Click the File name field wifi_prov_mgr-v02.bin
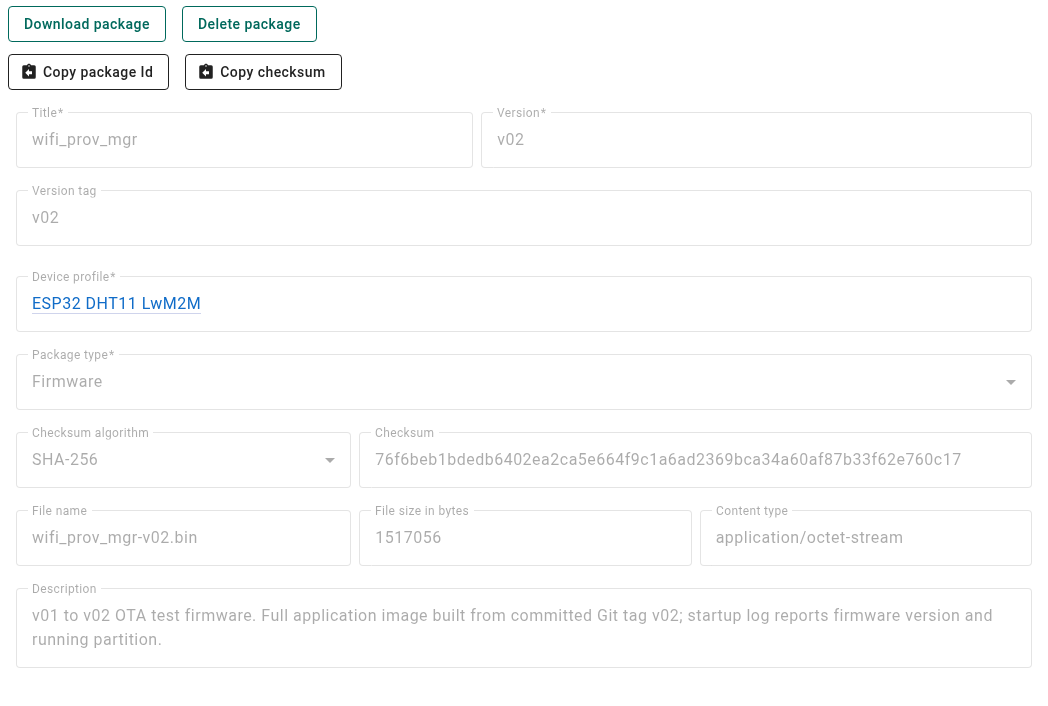The image size is (1048, 706). point(184,538)
